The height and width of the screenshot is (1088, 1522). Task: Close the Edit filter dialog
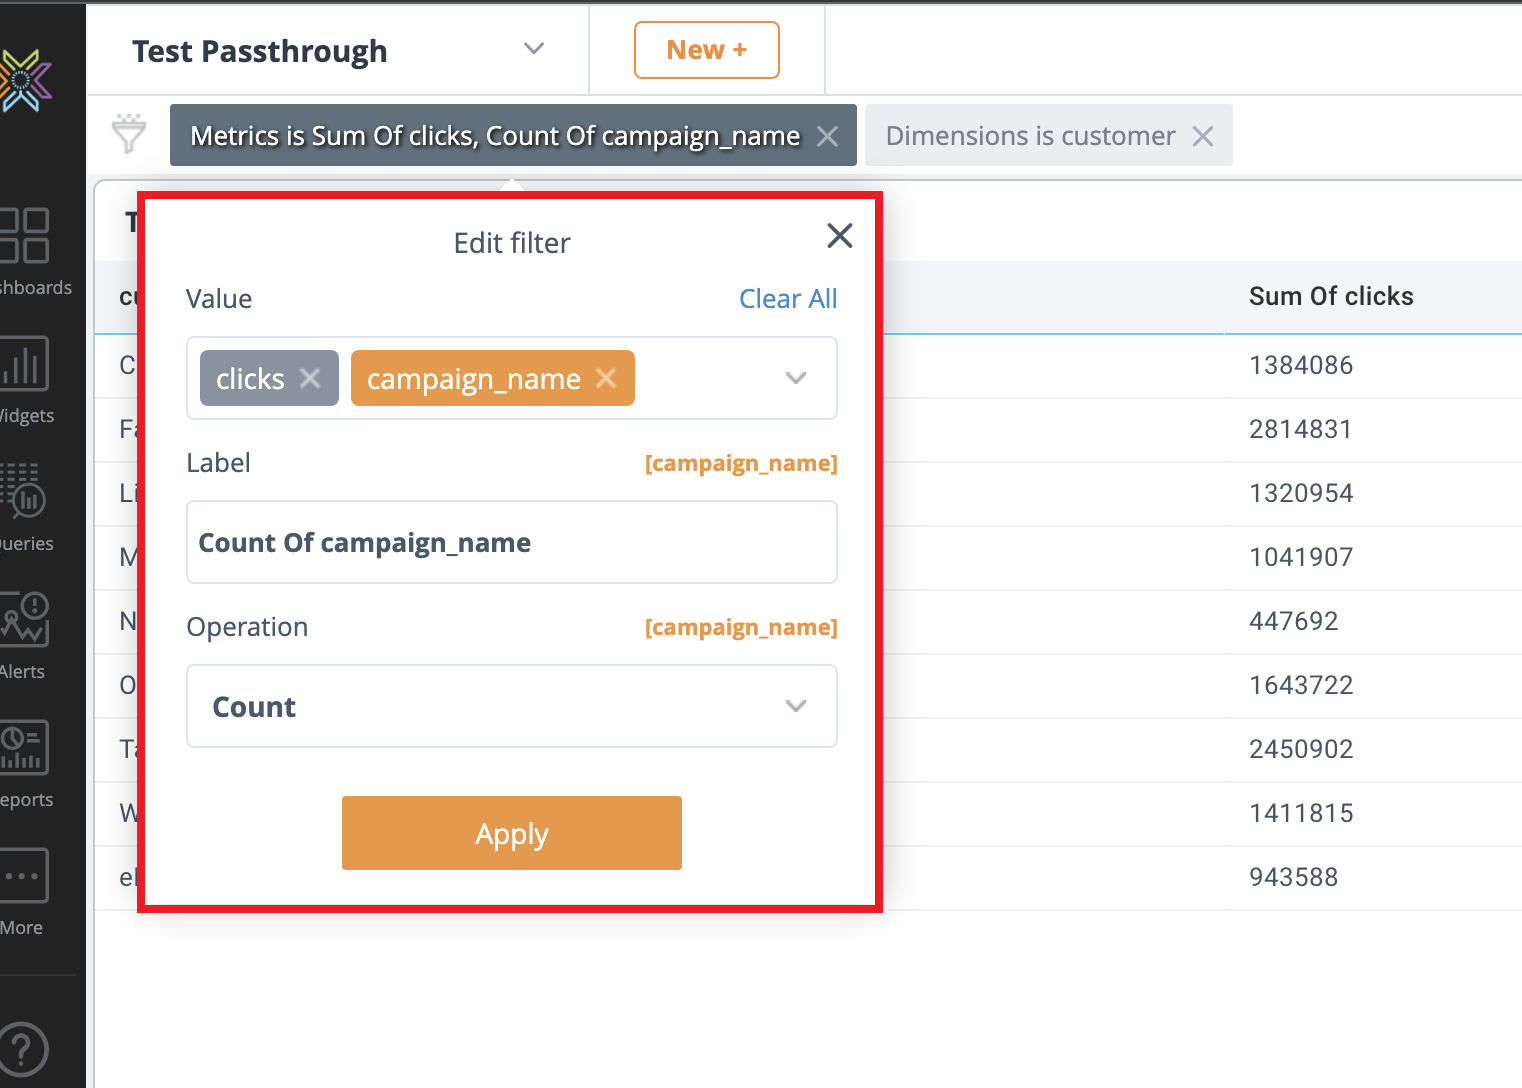pyautogui.click(x=839, y=236)
